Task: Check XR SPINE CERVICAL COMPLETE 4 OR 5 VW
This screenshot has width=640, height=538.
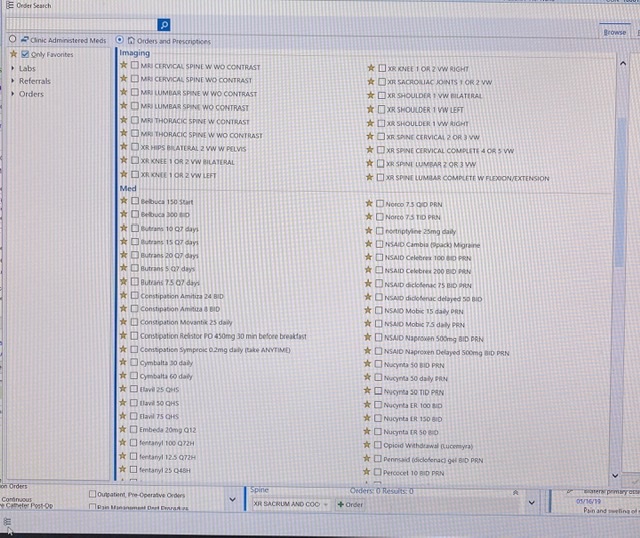Action: [381, 150]
